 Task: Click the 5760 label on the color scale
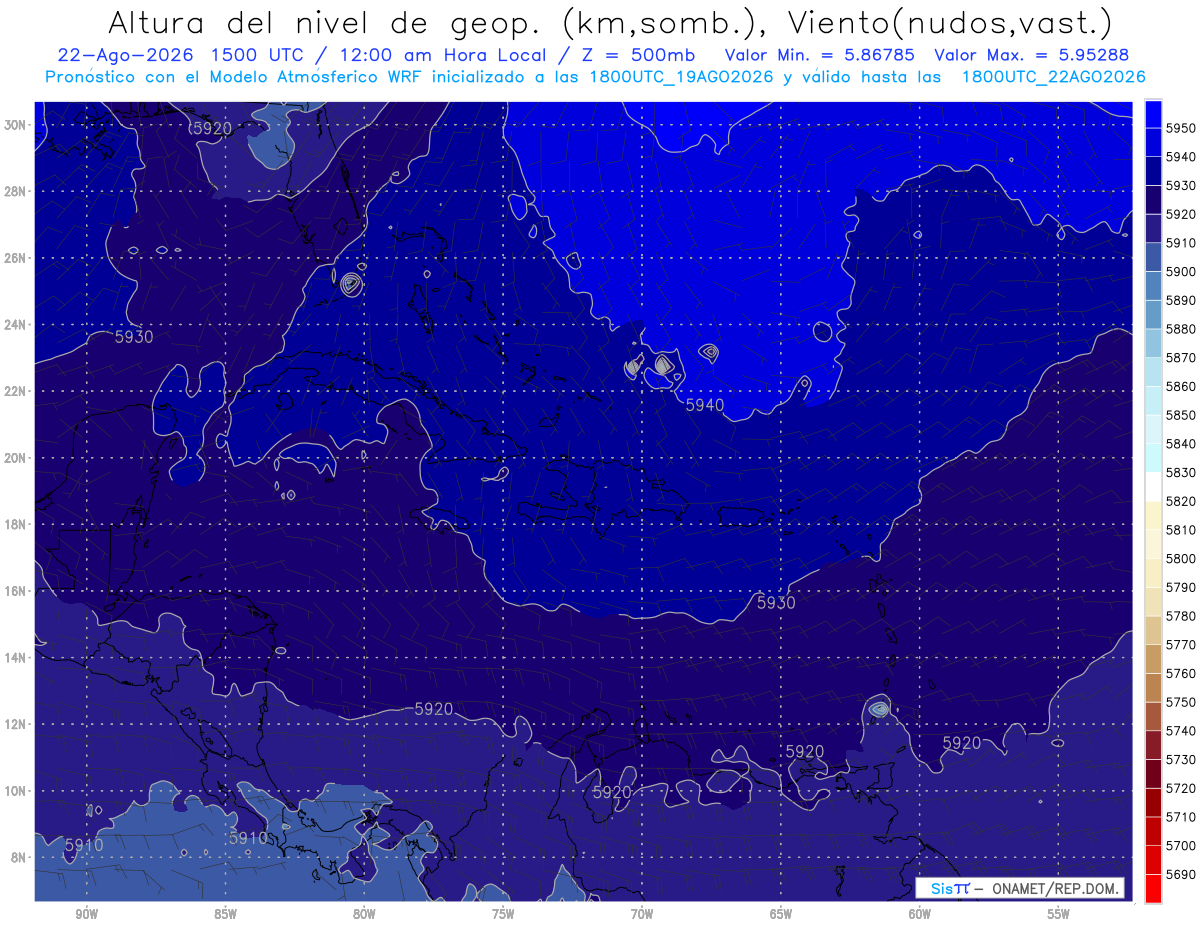(1182, 673)
